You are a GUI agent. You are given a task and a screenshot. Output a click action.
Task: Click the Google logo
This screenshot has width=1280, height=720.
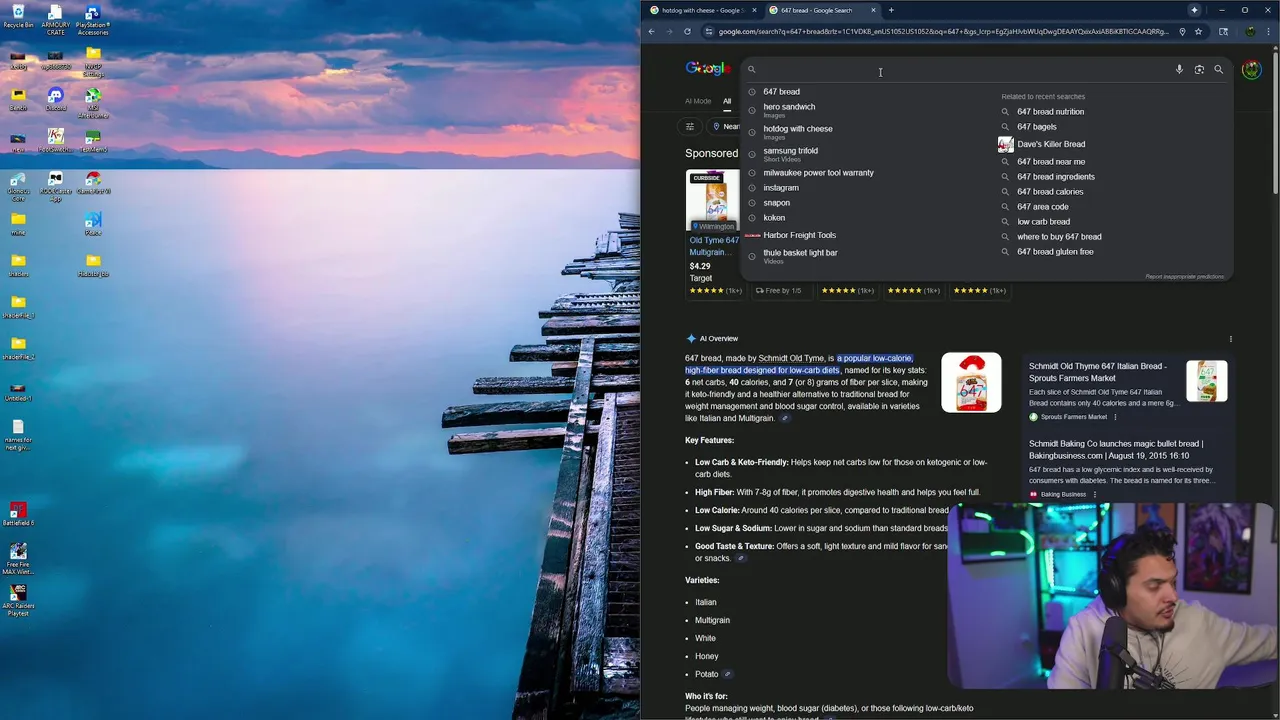point(708,68)
